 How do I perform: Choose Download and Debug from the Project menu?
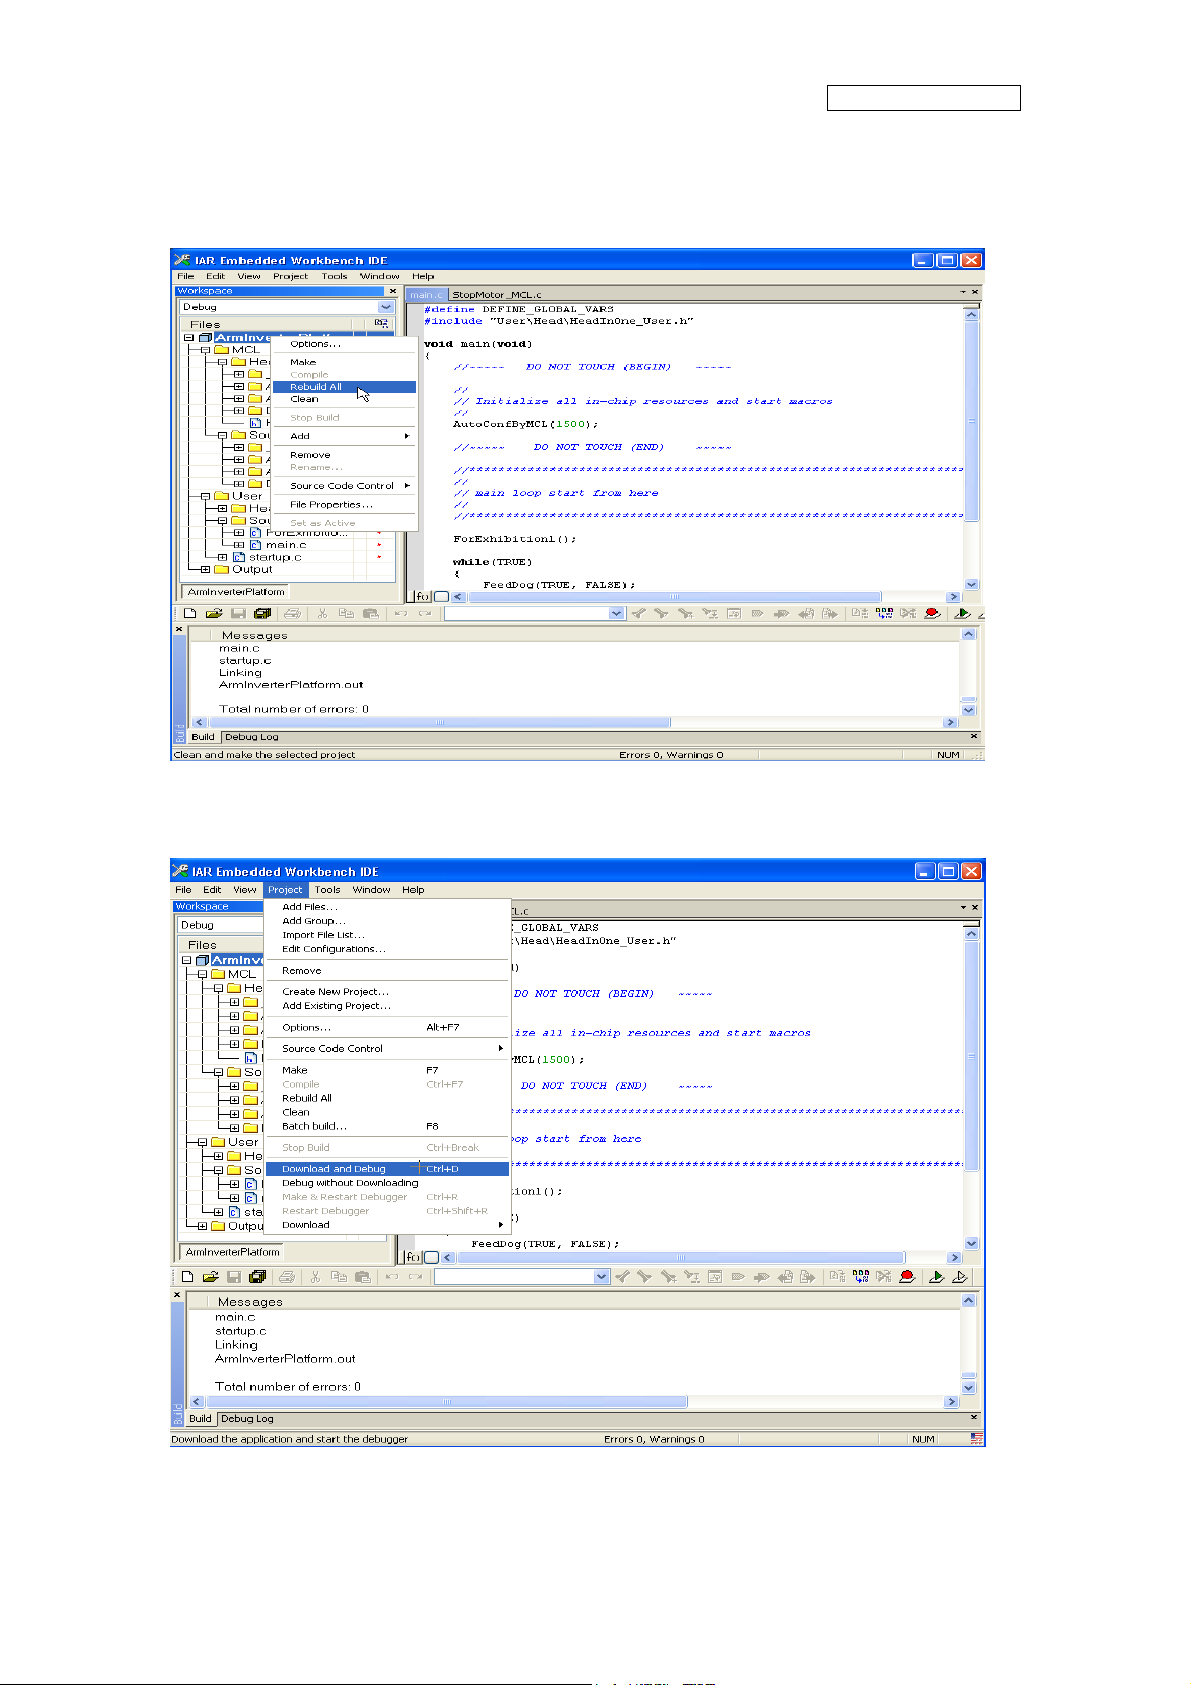(x=334, y=1169)
